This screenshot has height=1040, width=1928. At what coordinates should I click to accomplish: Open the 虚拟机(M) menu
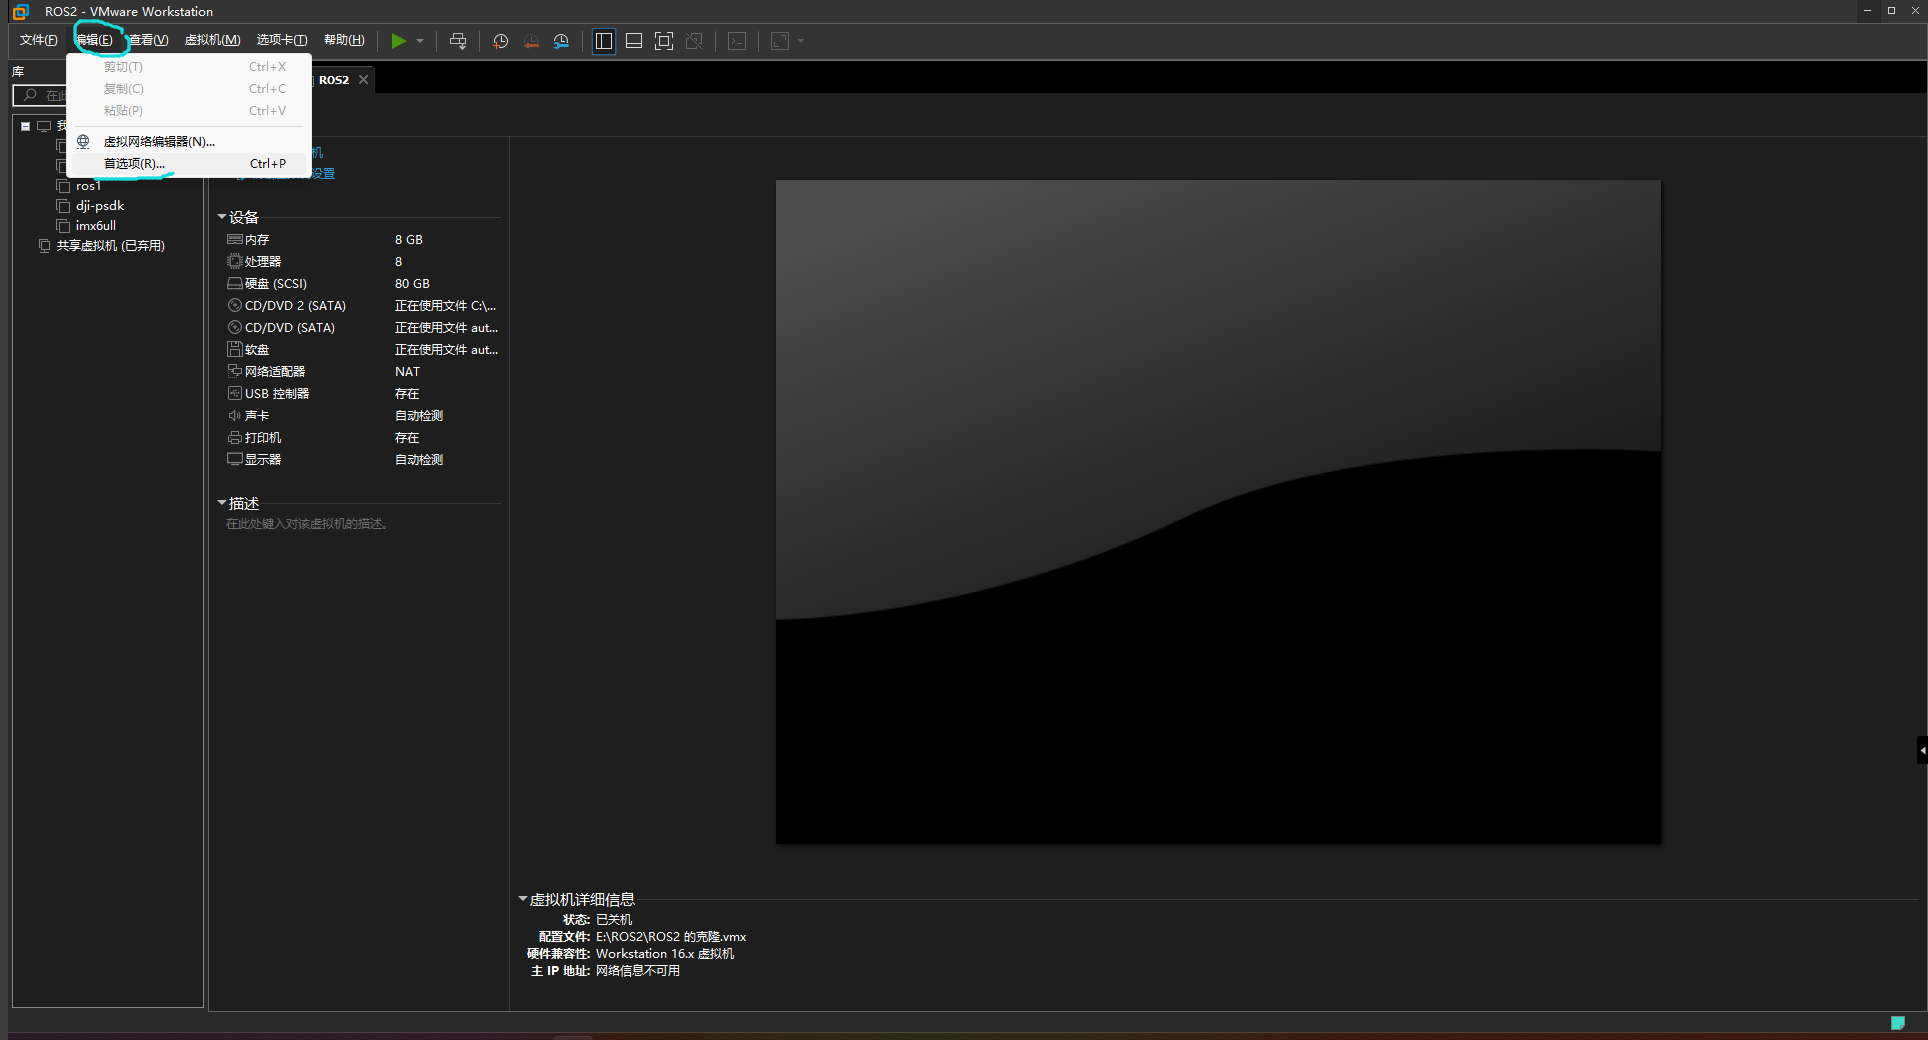[213, 40]
